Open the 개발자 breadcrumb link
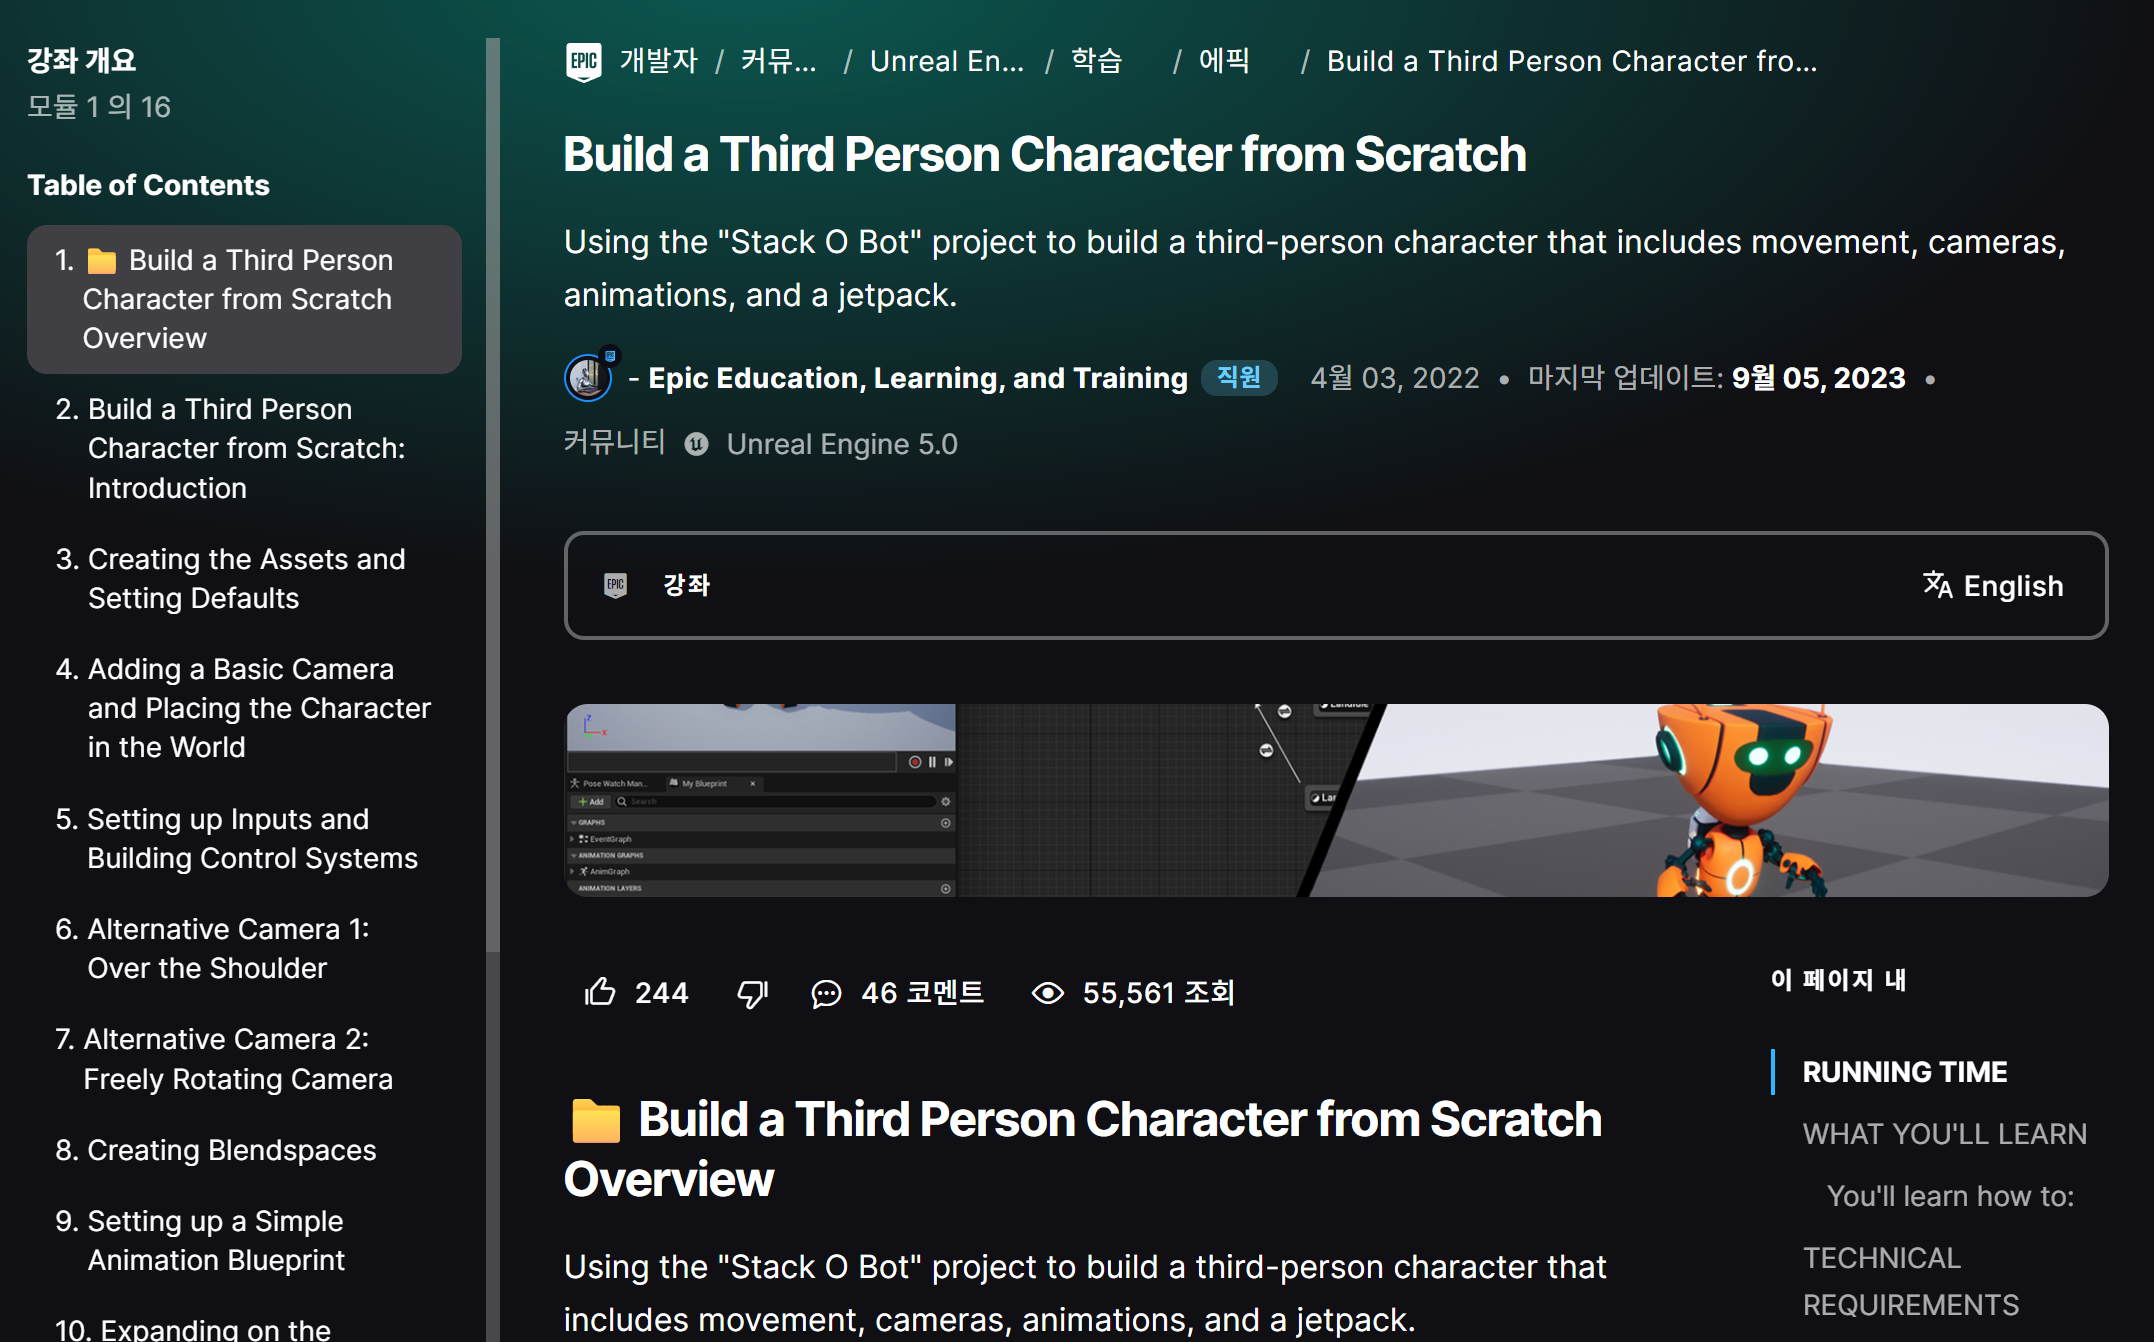The image size is (2154, 1342). click(659, 61)
